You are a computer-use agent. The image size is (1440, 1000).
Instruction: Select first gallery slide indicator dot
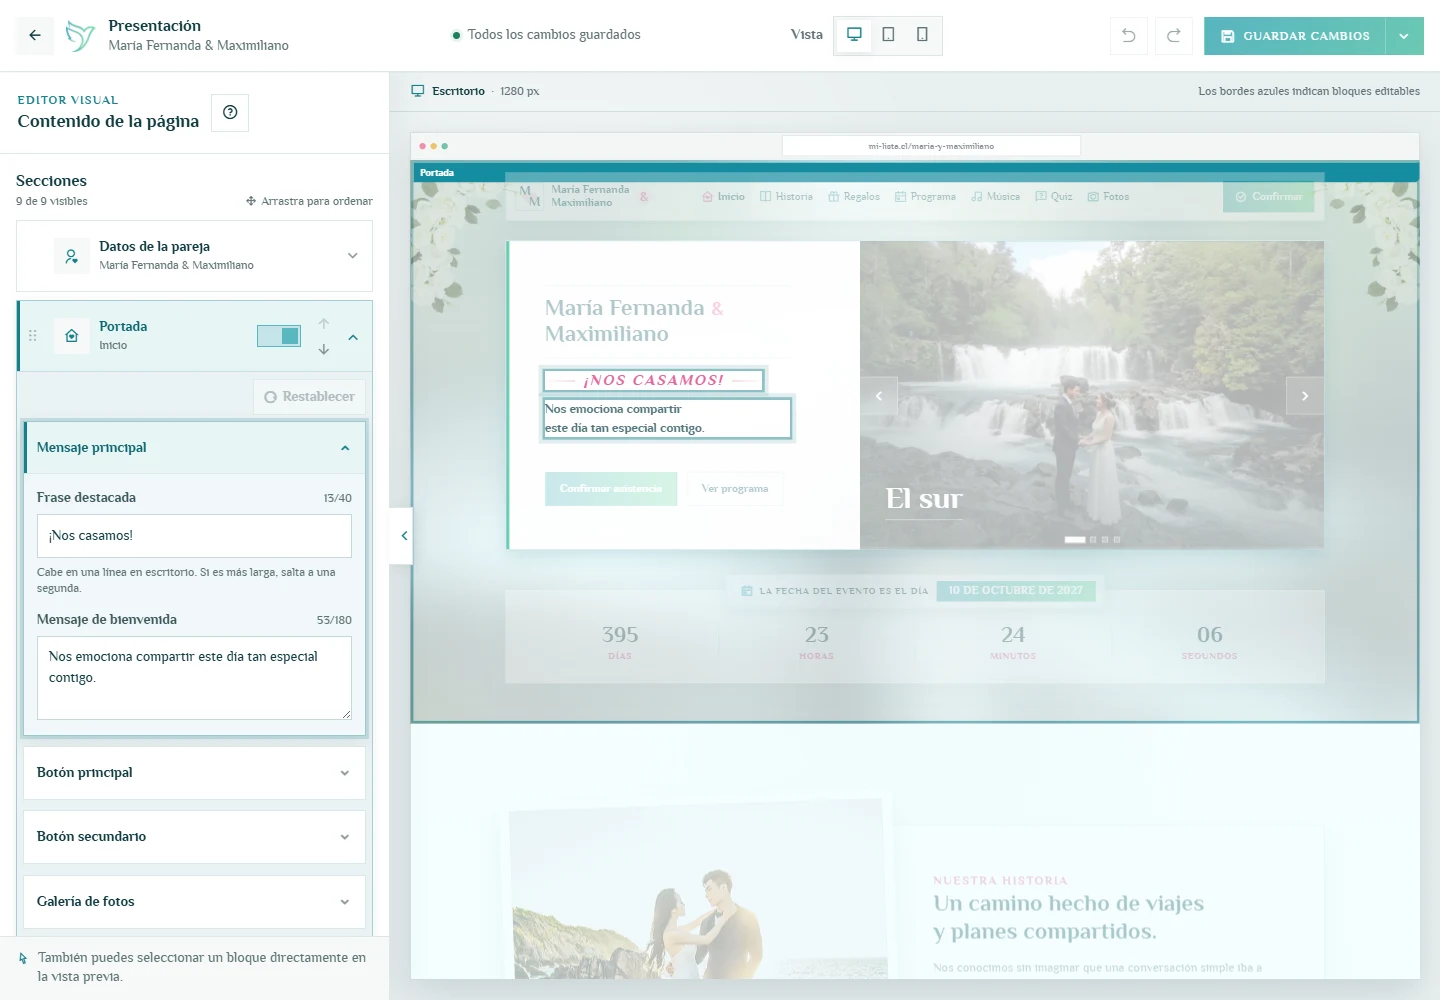[x=1075, y=540]
